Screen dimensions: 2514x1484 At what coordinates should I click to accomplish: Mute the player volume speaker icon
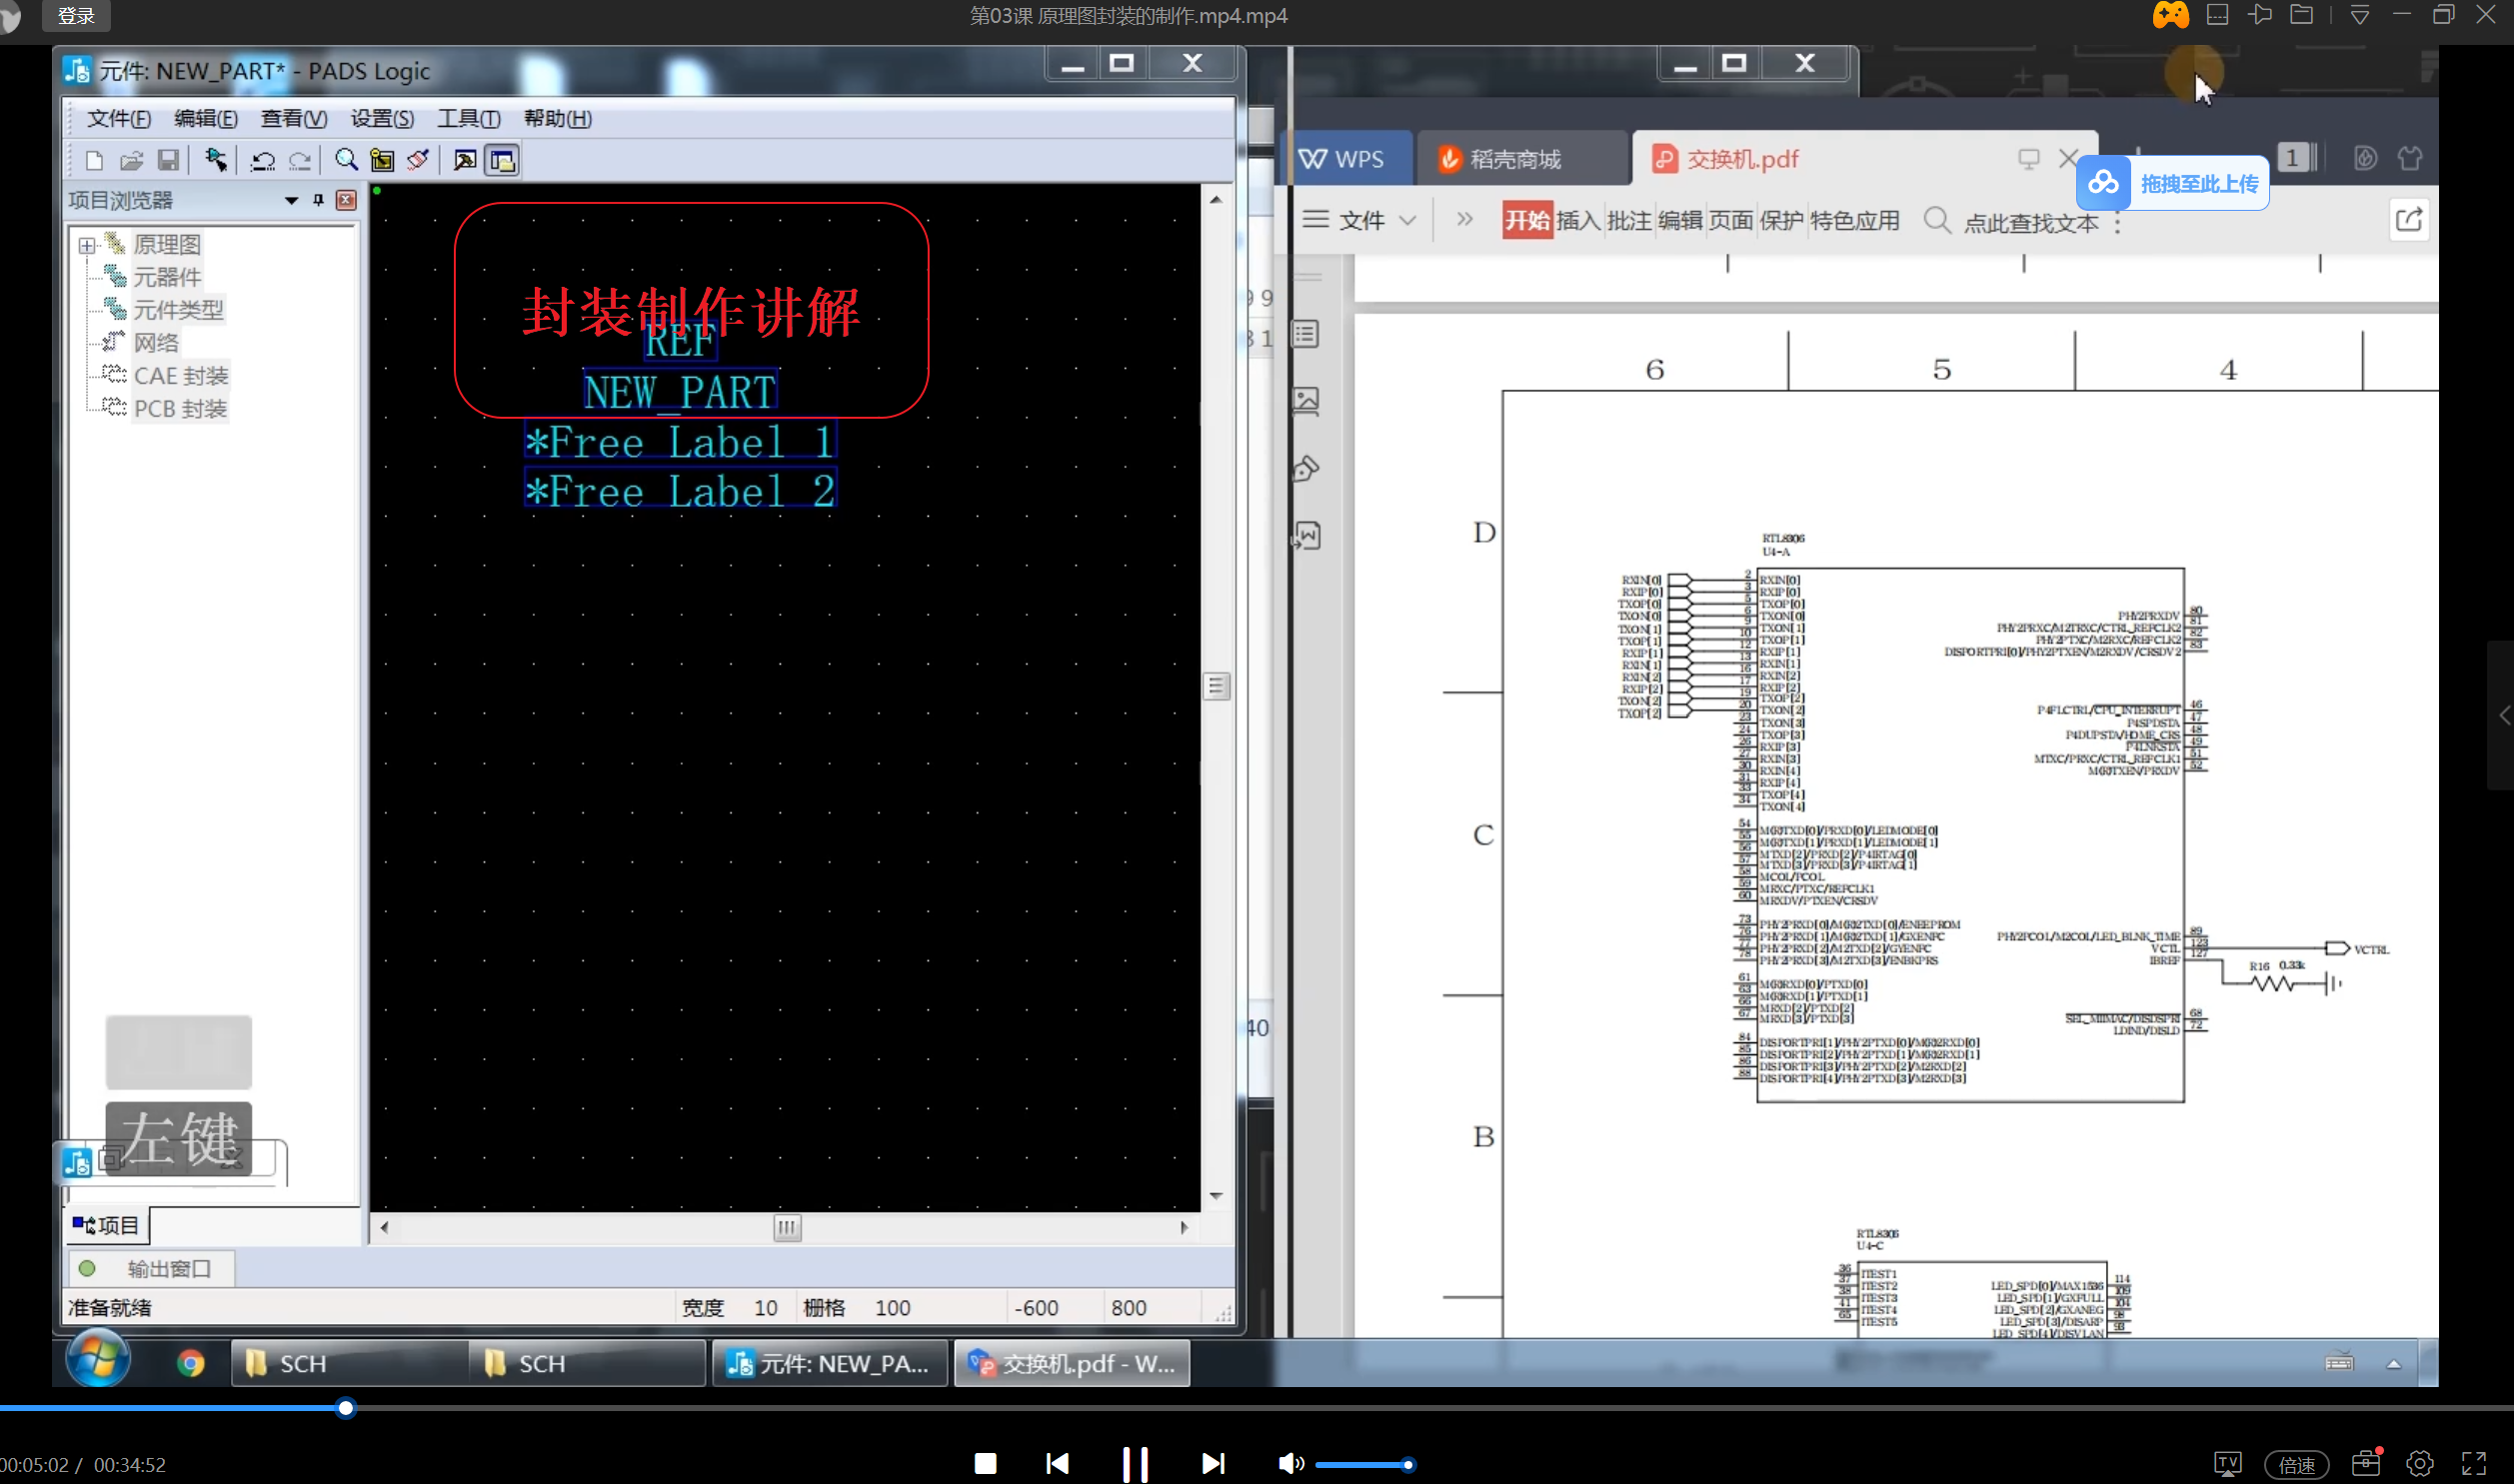1290,1464
